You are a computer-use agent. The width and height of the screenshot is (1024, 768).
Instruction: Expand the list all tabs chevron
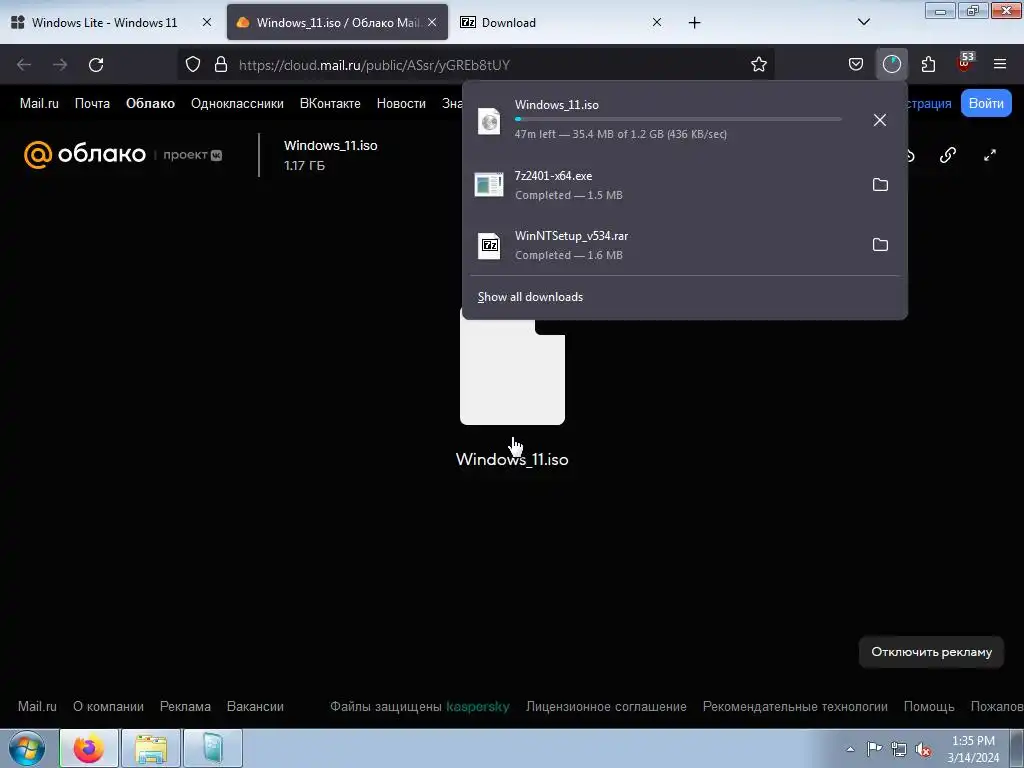[863, 22]
